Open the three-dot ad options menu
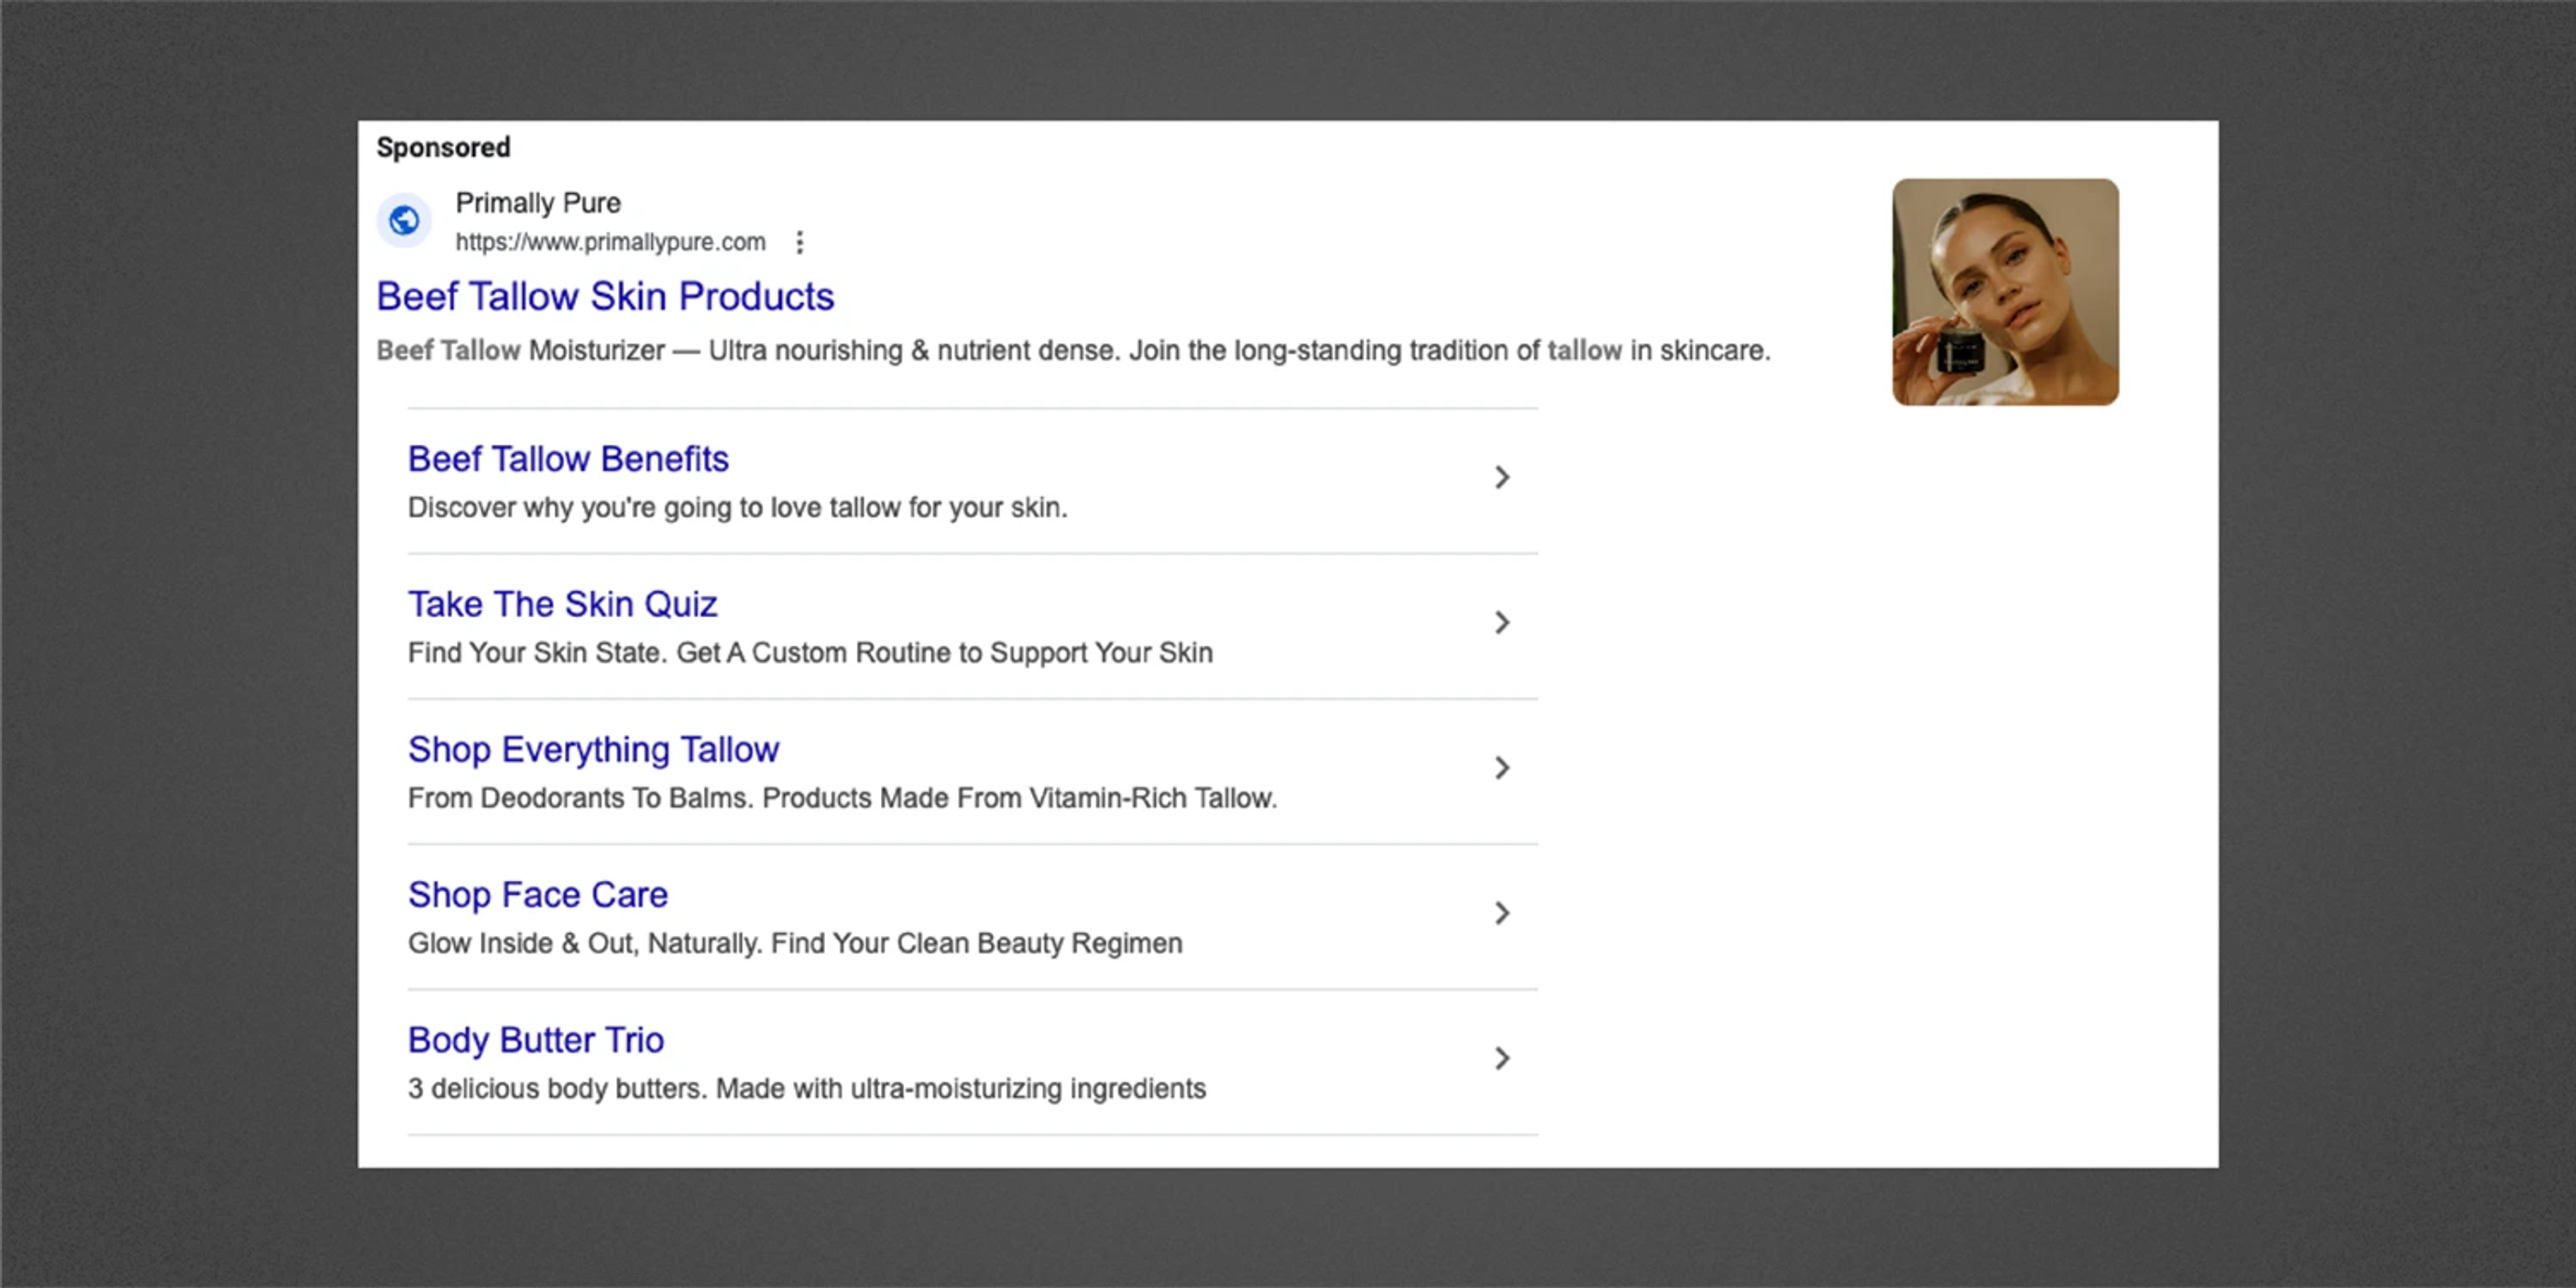Image resolution: width=2576 pixels, height=1288 pixels. pos(799,243)
